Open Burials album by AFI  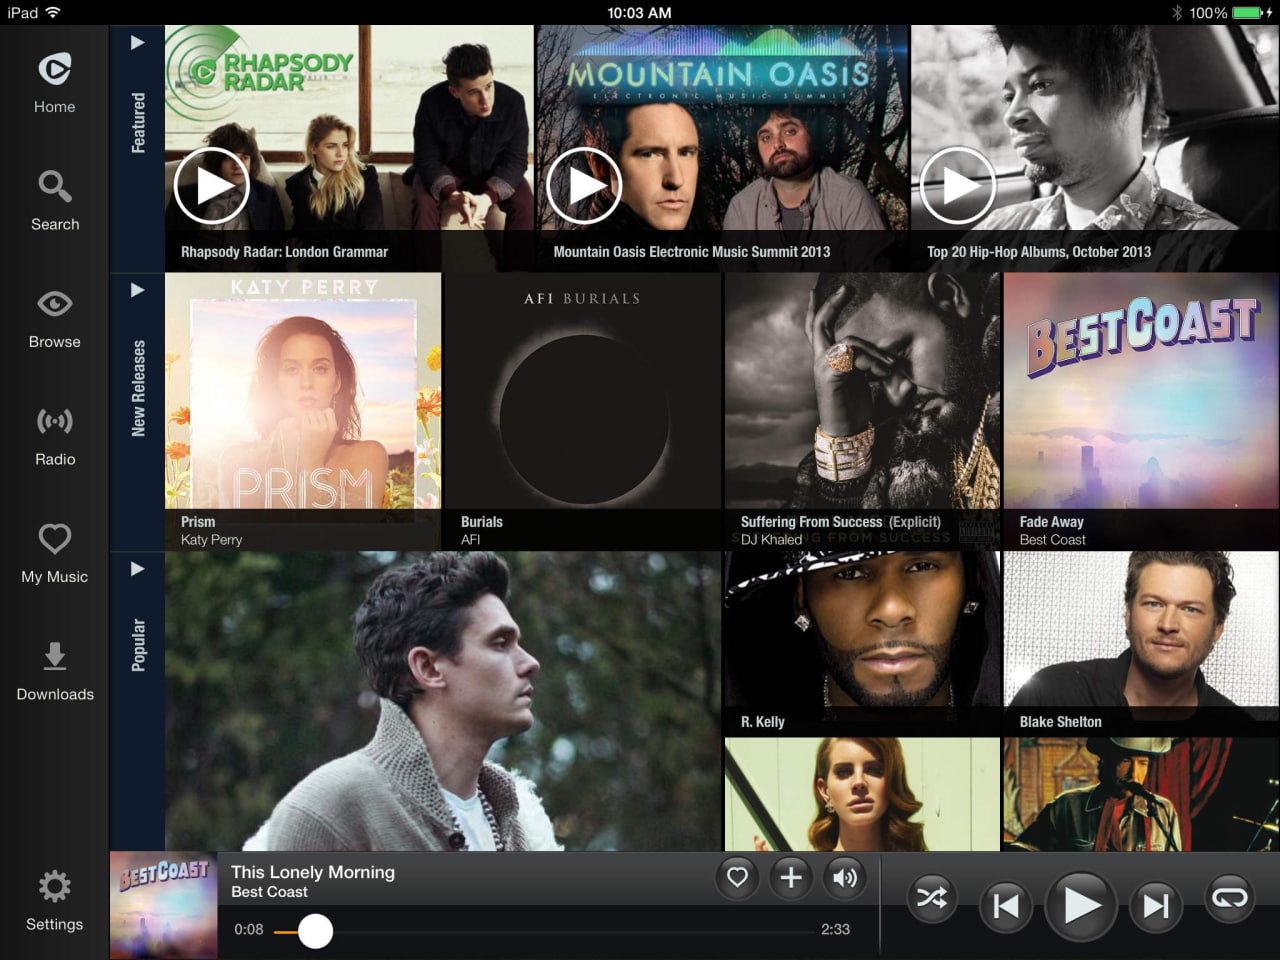coord(582,411)
